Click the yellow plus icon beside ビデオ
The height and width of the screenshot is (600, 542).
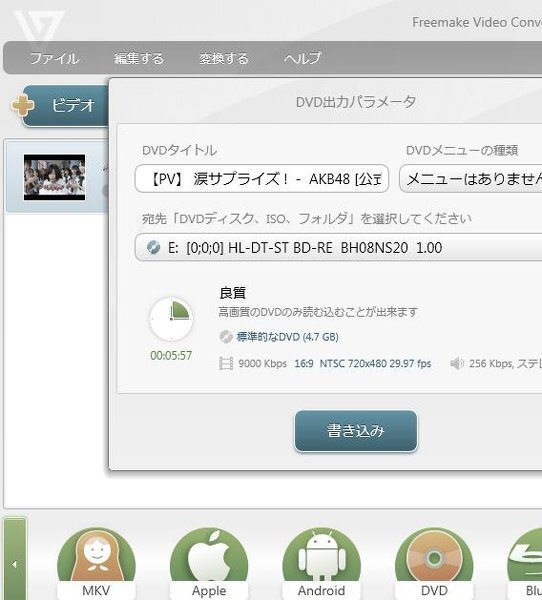[x=22, y=105]
